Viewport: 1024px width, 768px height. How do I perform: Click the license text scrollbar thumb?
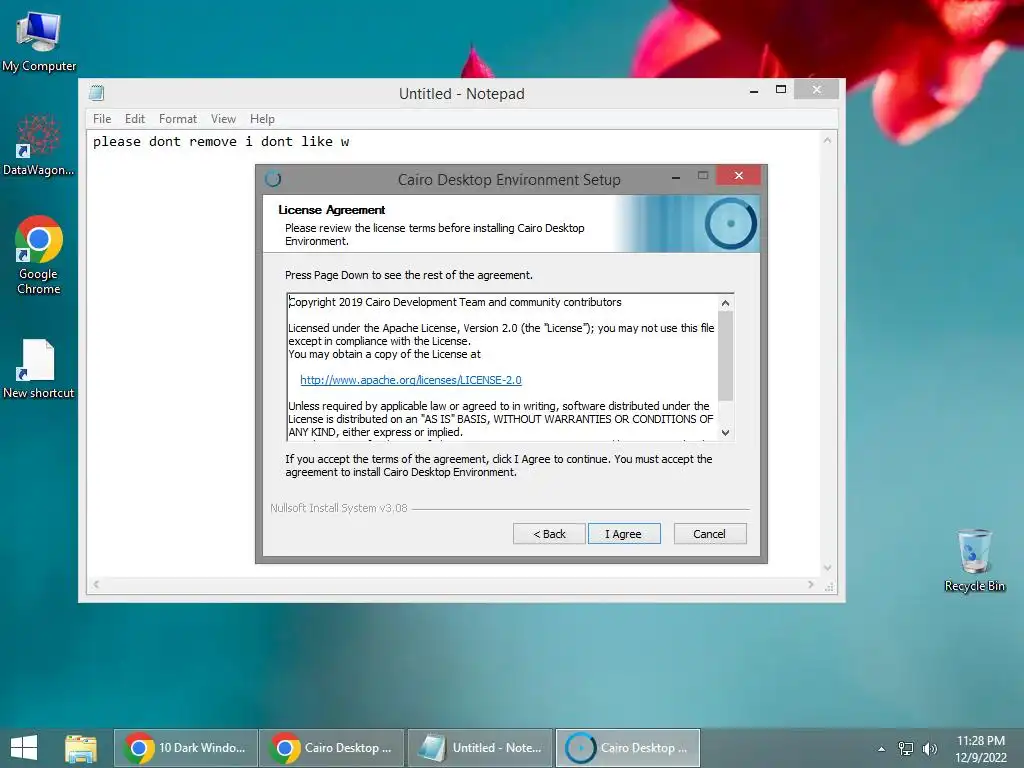[x=726, y=355]
